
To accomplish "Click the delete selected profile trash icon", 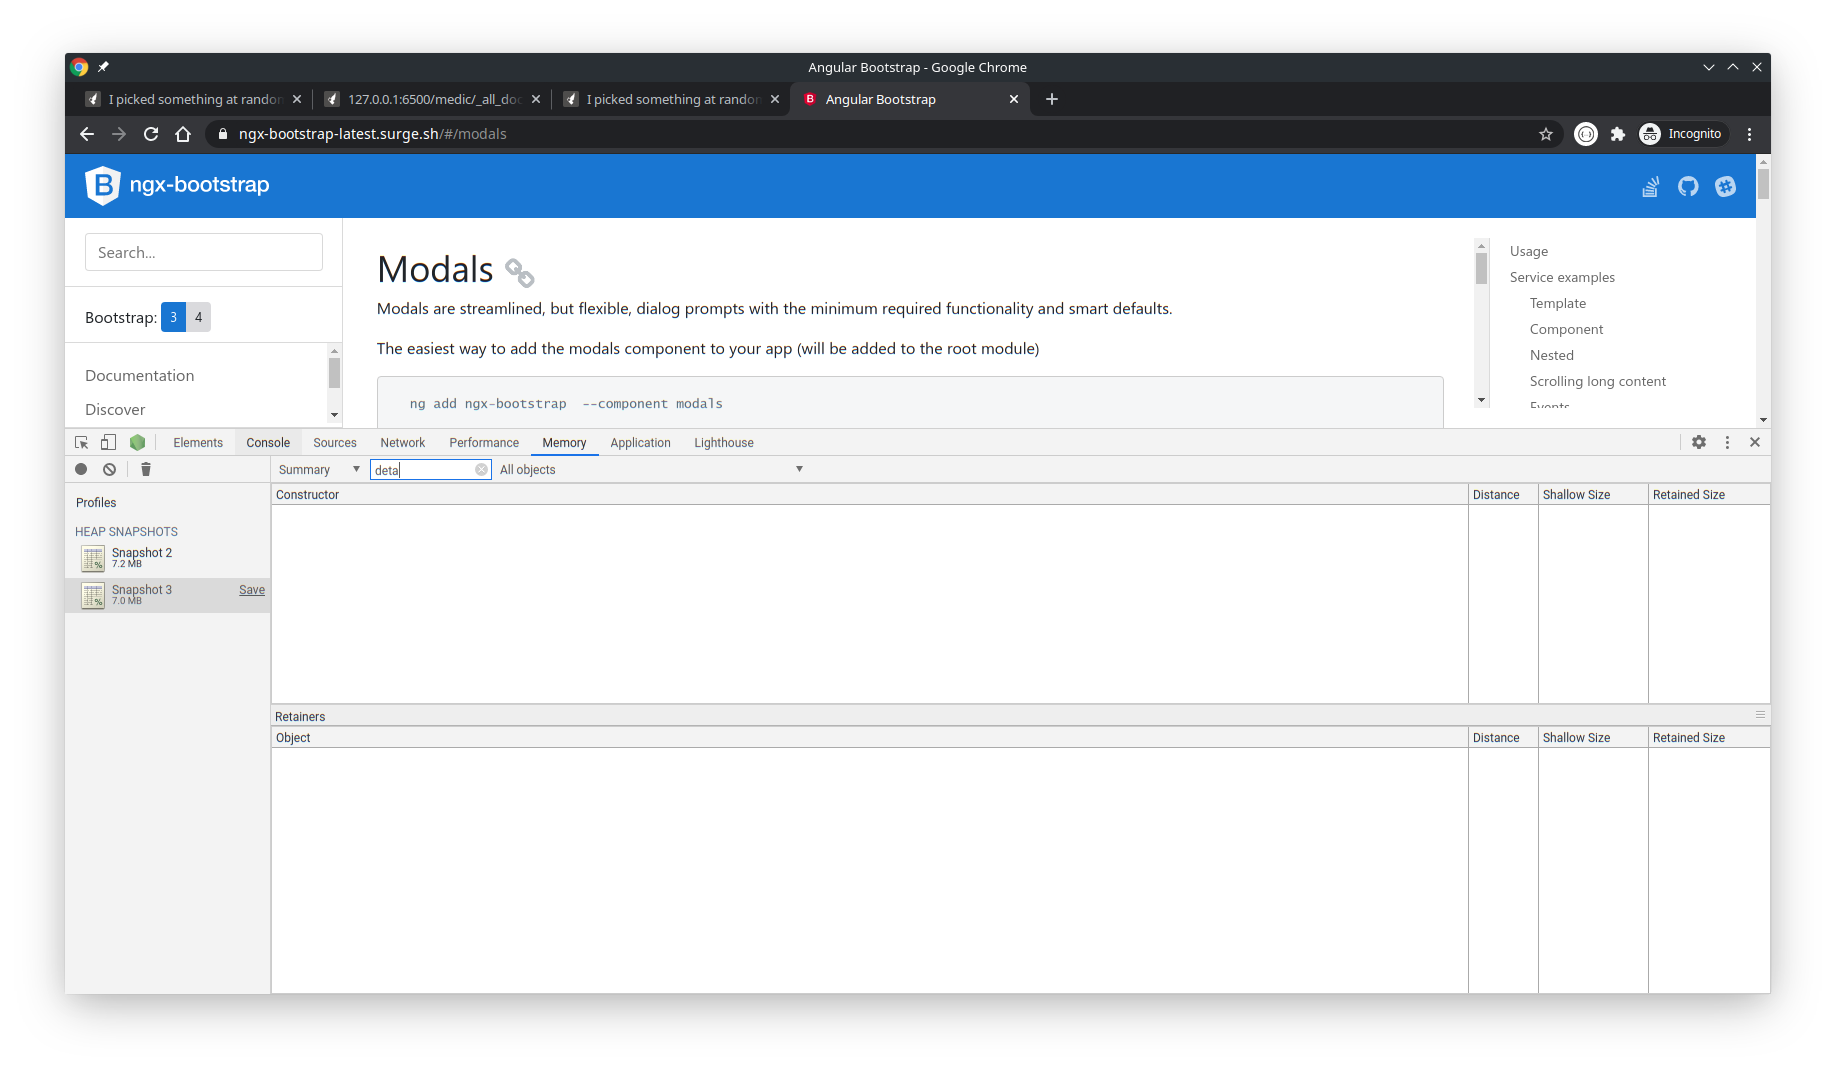I will click(145, 469).
